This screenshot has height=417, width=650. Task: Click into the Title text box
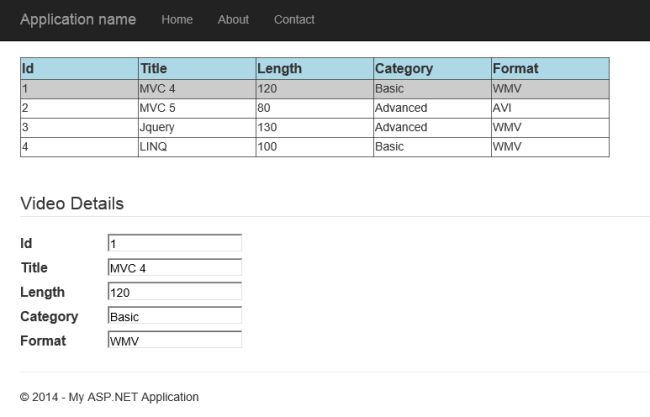coord(174,268)
